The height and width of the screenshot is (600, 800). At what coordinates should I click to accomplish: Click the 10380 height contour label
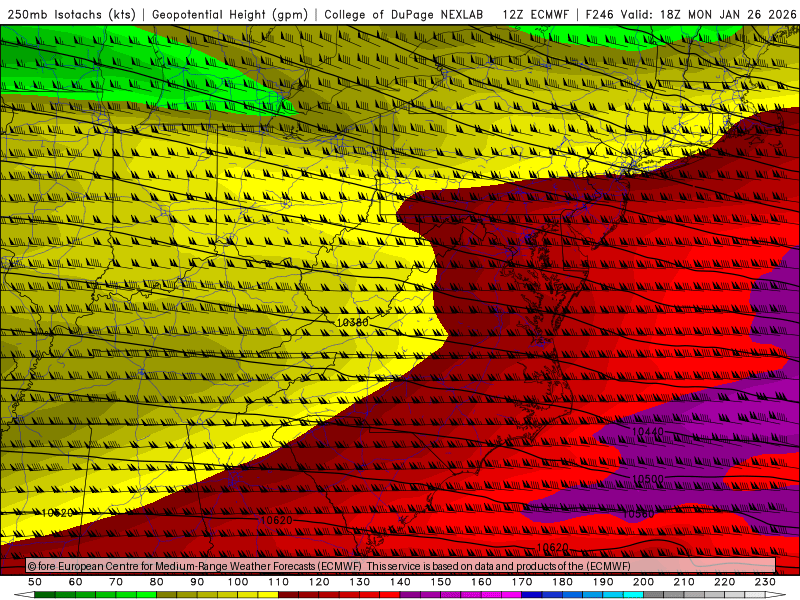tap(352, 322)
